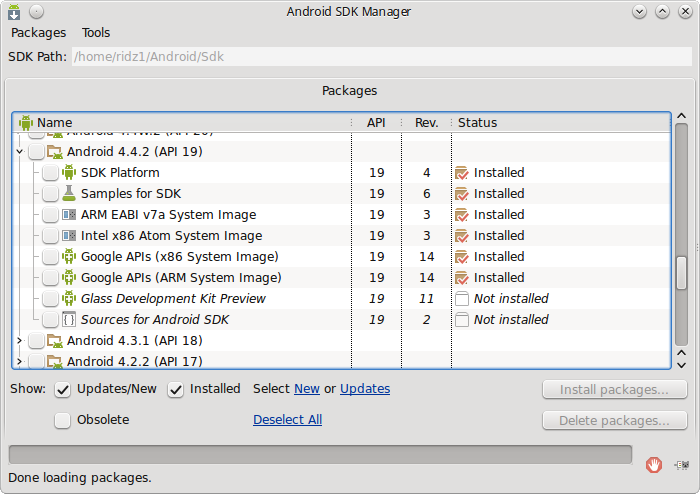This screenshot has width=700, height=494.
Task: Collapse the Android 4.4.2 (API 19) group
Action: 20,152
